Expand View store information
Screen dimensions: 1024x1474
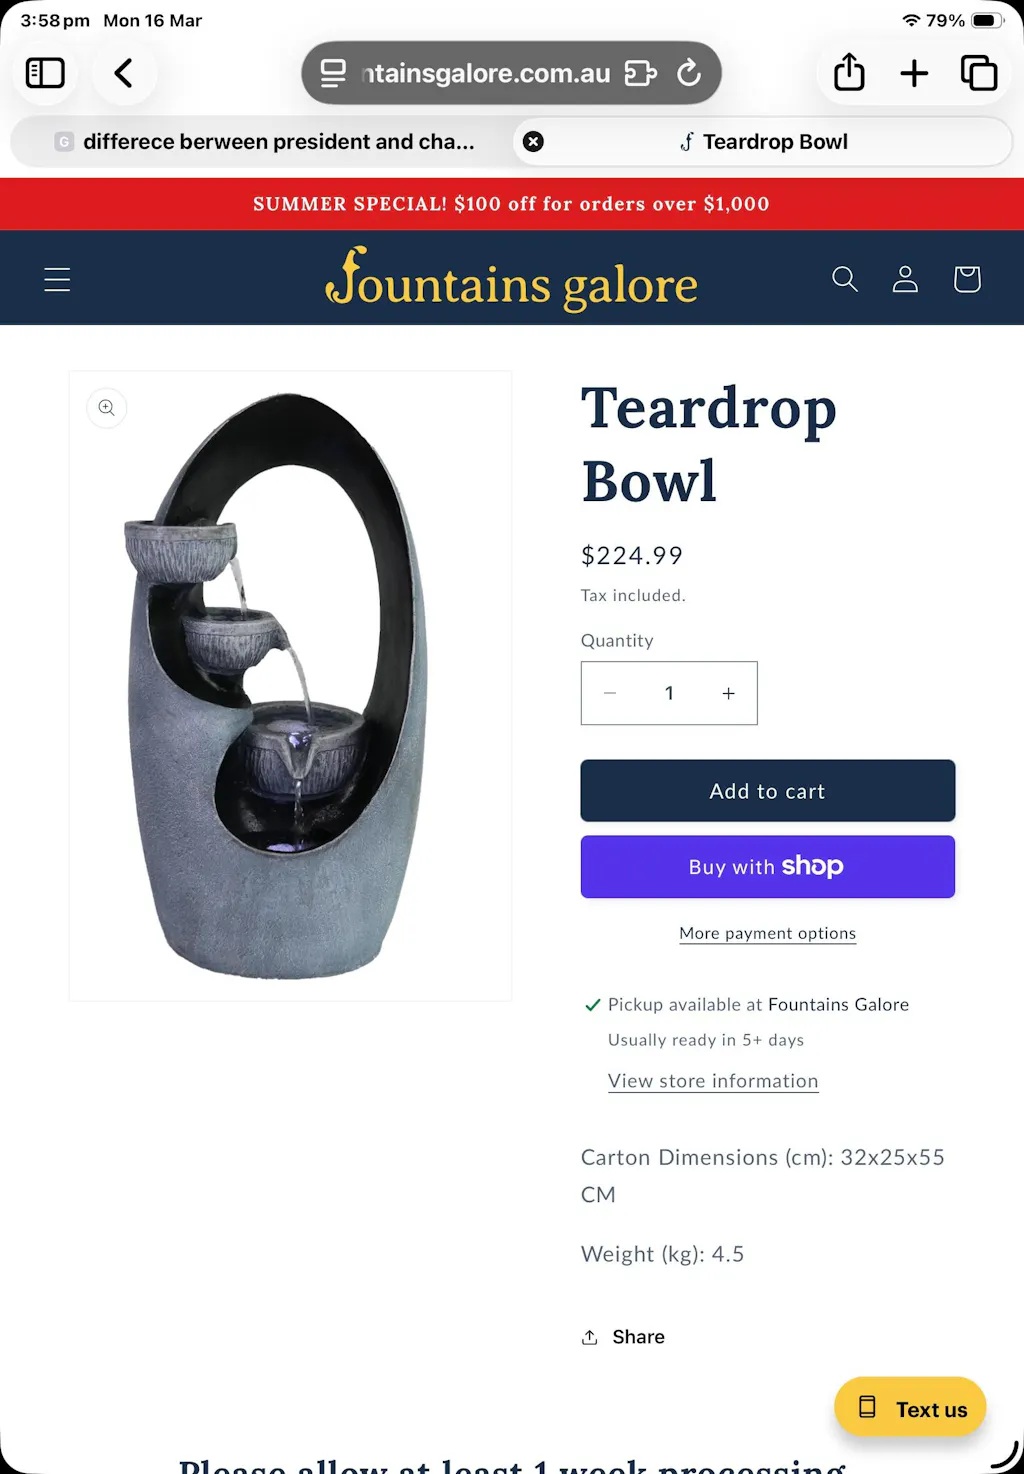coord(713,1081)
